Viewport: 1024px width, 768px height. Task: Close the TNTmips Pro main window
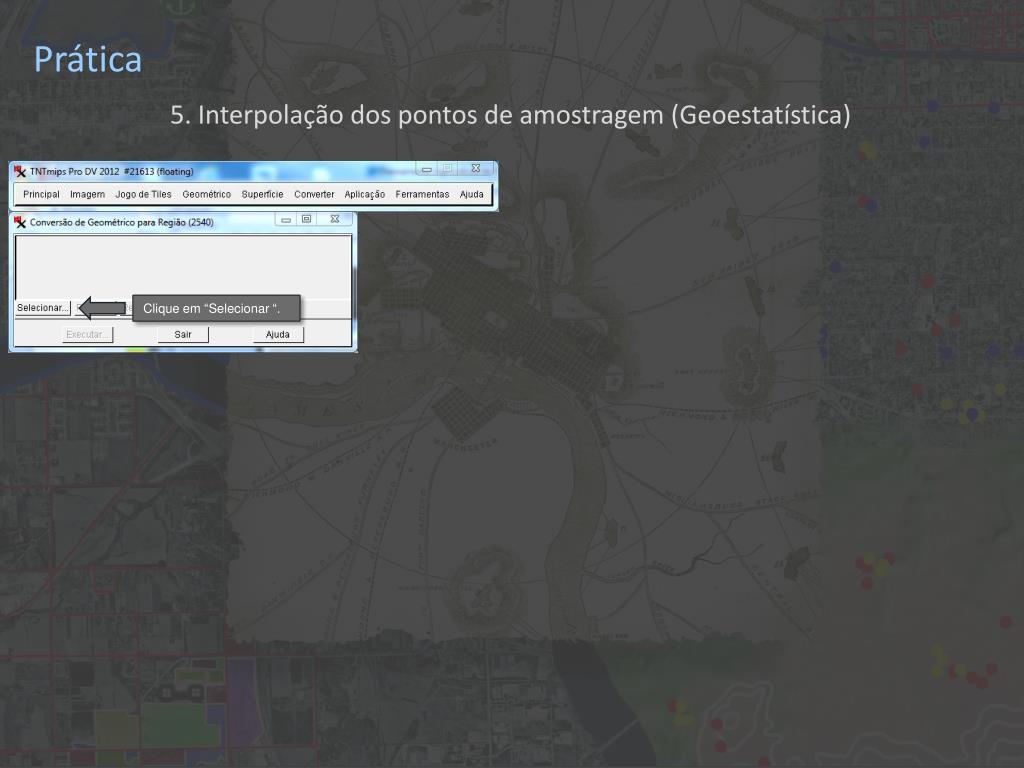tap(476, 169)
